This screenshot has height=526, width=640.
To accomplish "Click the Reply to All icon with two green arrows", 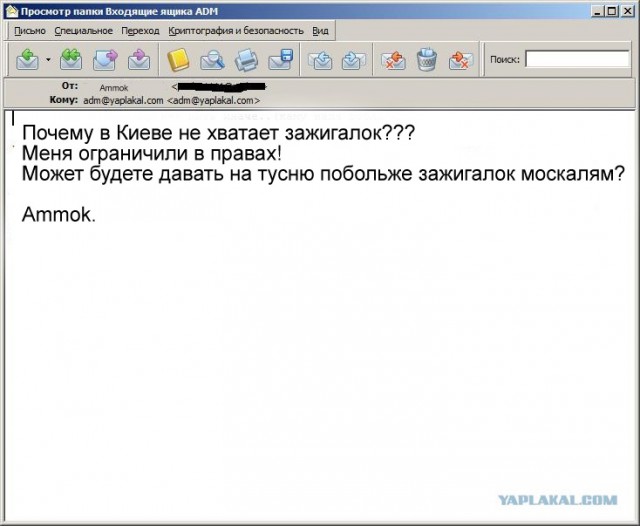I will point(71,60).
